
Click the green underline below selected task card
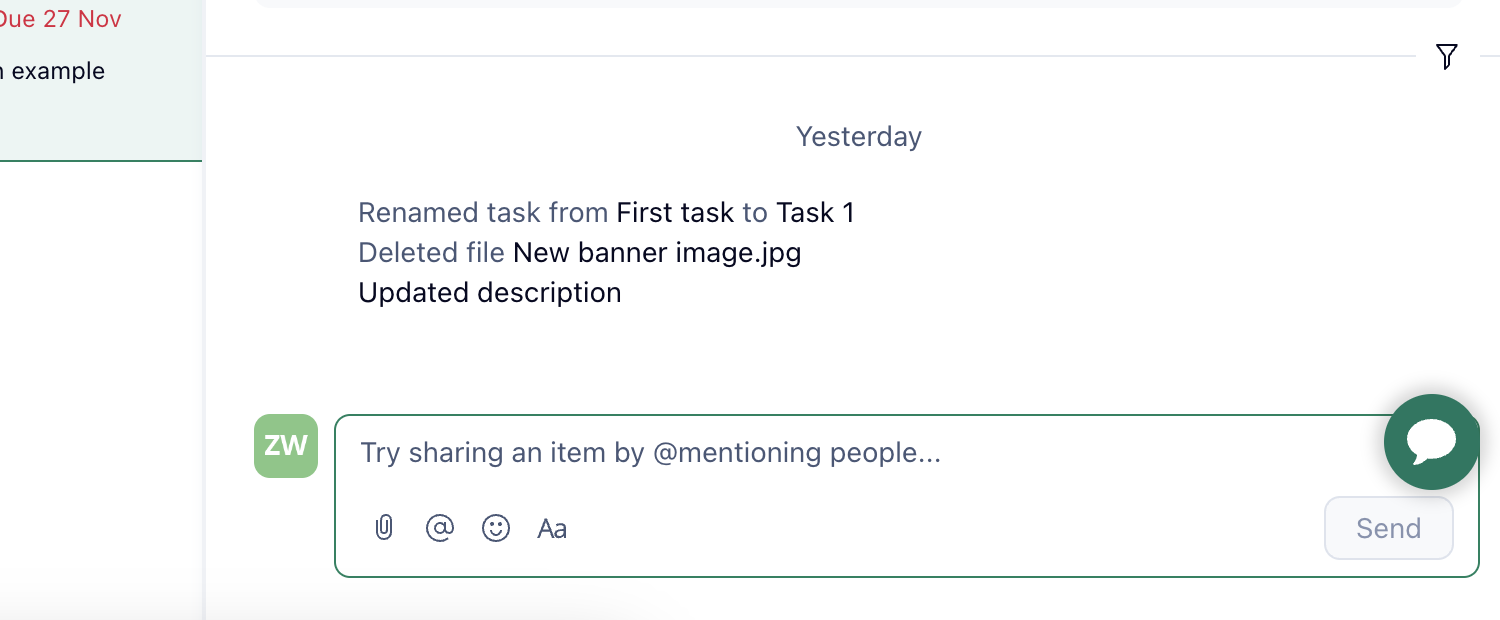(100, 160)
